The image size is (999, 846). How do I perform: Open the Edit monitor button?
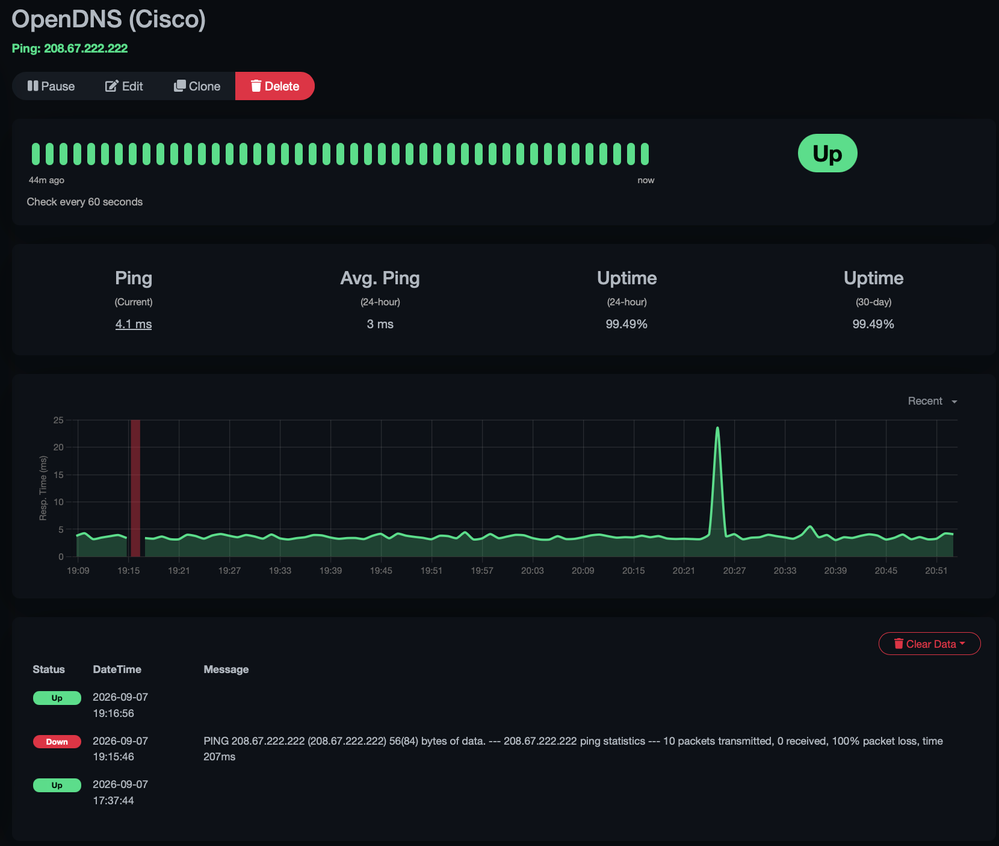pos(124,86)
